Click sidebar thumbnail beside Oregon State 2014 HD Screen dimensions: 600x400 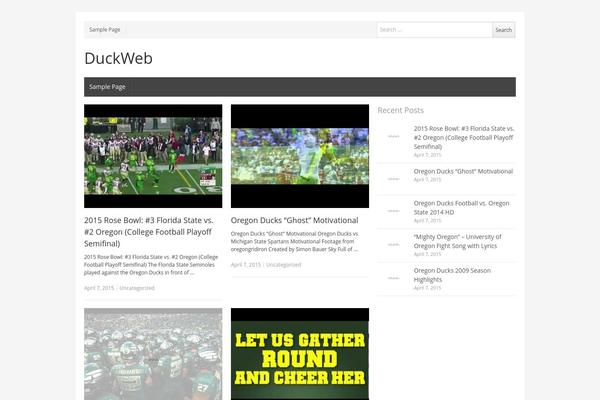[394, 211]
